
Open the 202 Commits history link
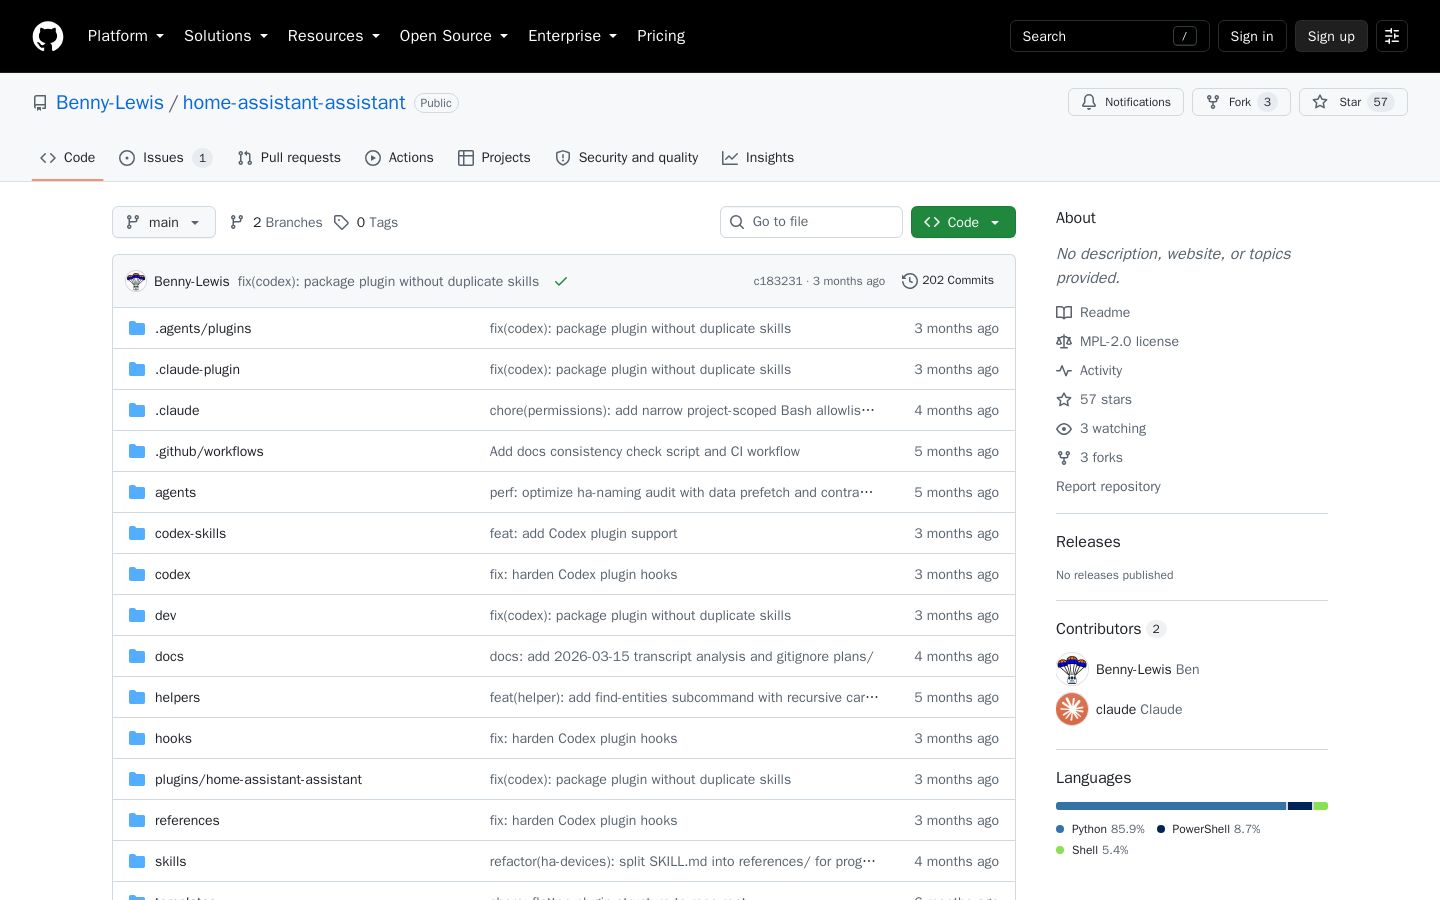click(948, 281)
